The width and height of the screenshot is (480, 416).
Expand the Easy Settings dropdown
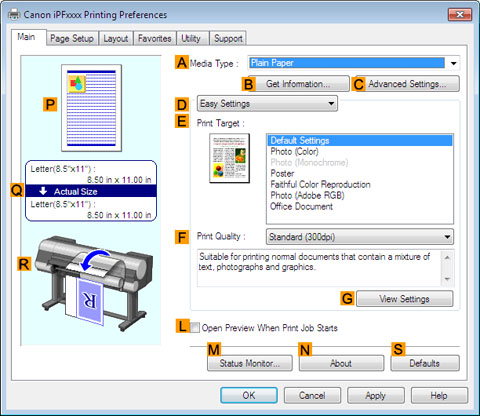267,104
